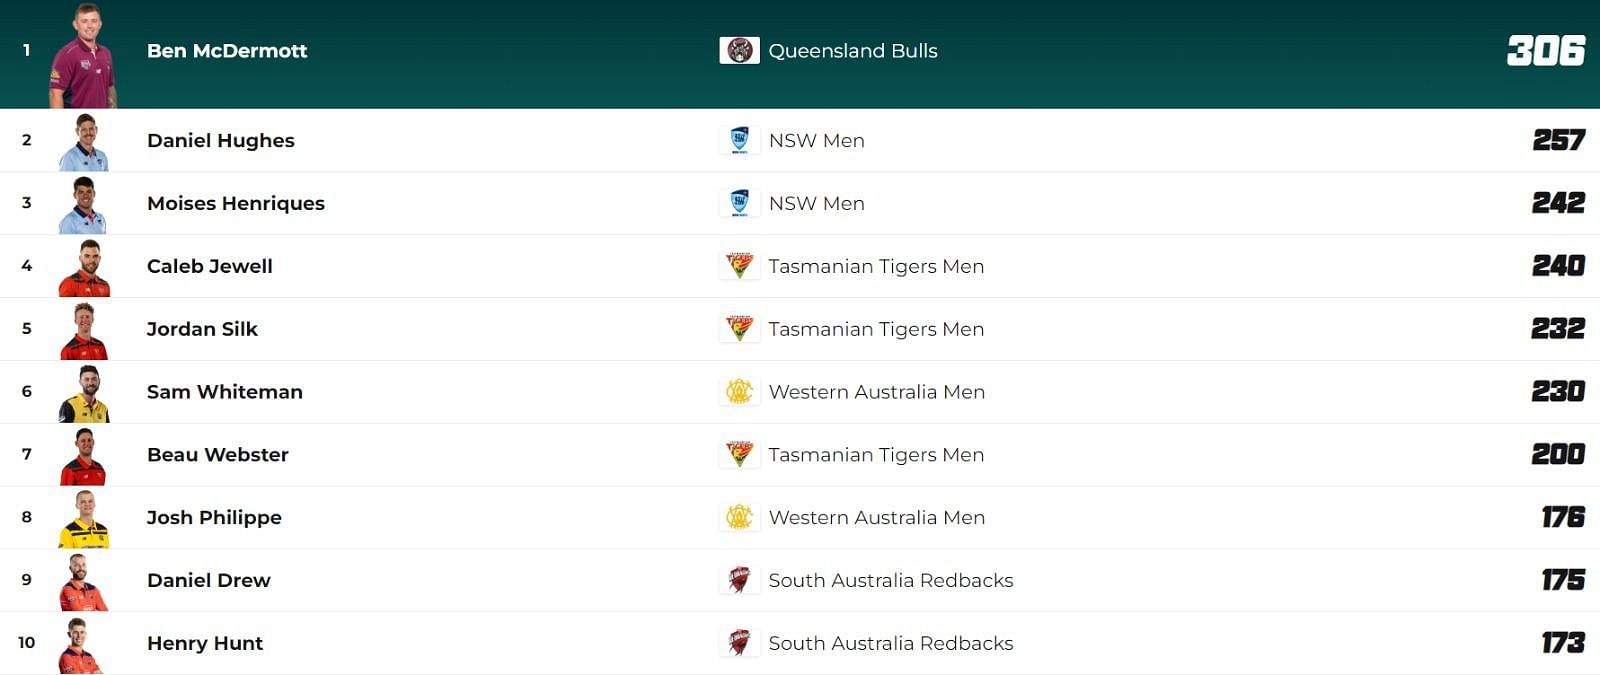This screenshot has width=1600, height=675.
Task: Click the 306 runs total
Action: (x=1546, y=50)
